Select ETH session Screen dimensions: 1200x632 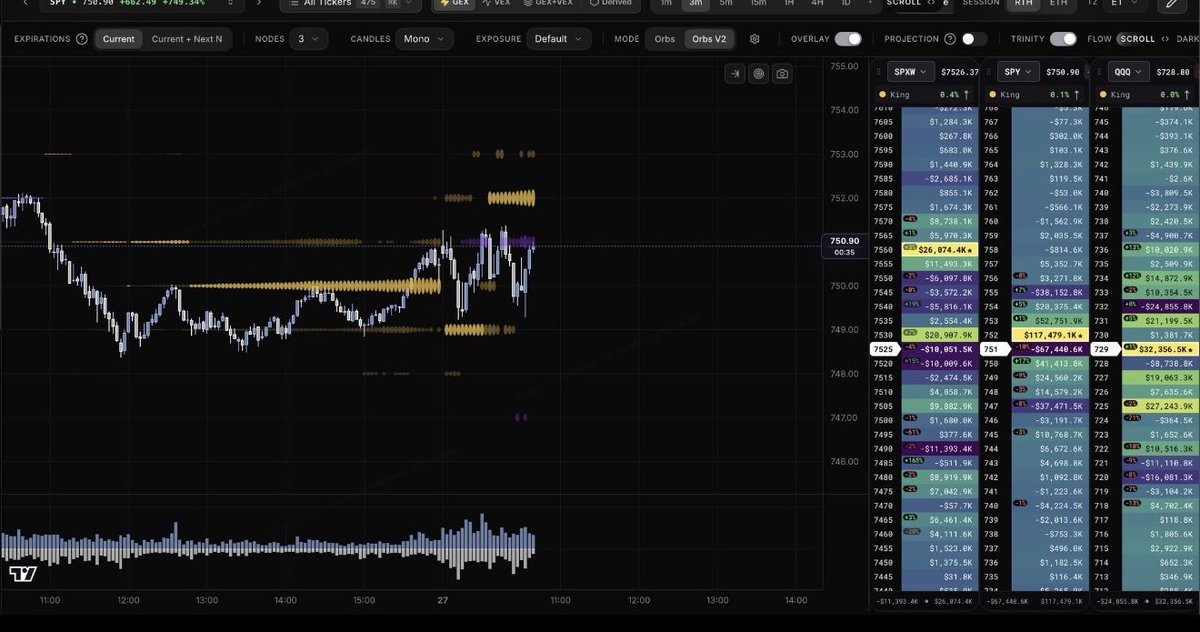(x=1058, y=3)
